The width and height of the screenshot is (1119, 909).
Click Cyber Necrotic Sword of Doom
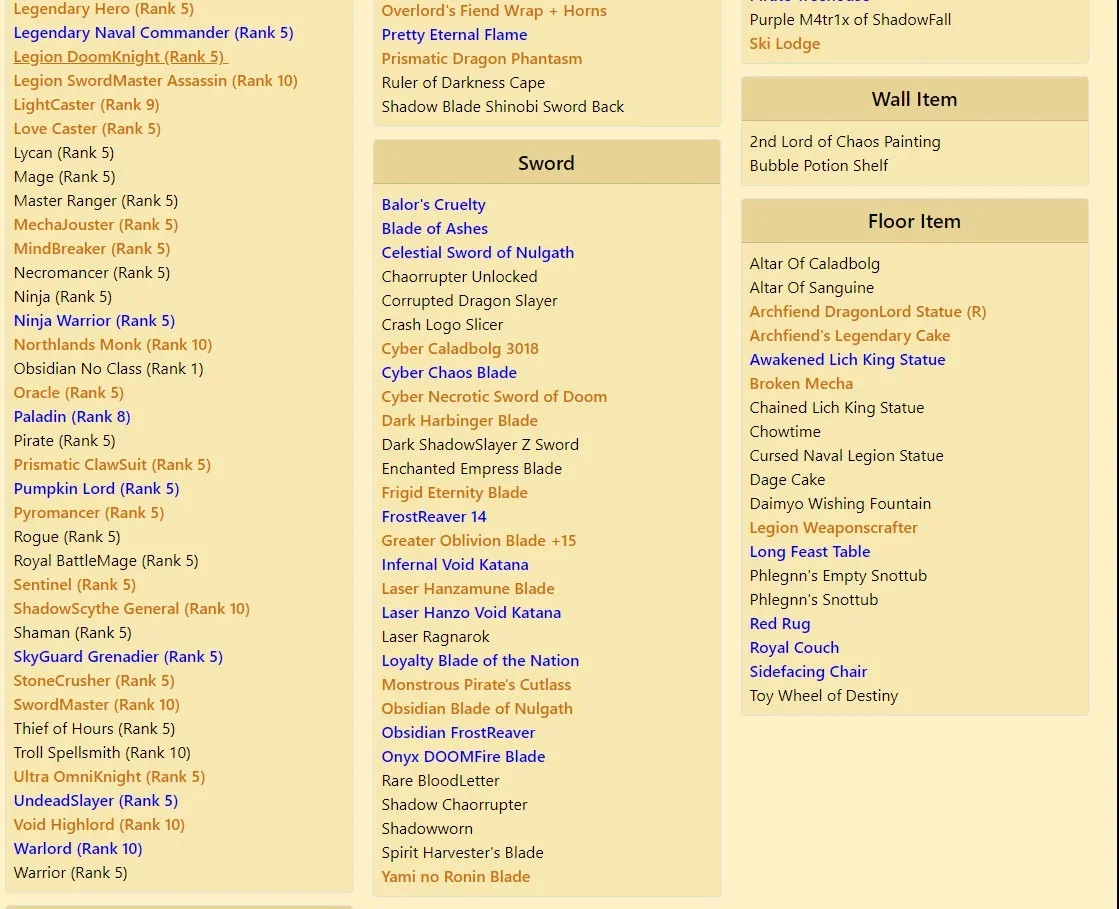(x=495, y=397)
